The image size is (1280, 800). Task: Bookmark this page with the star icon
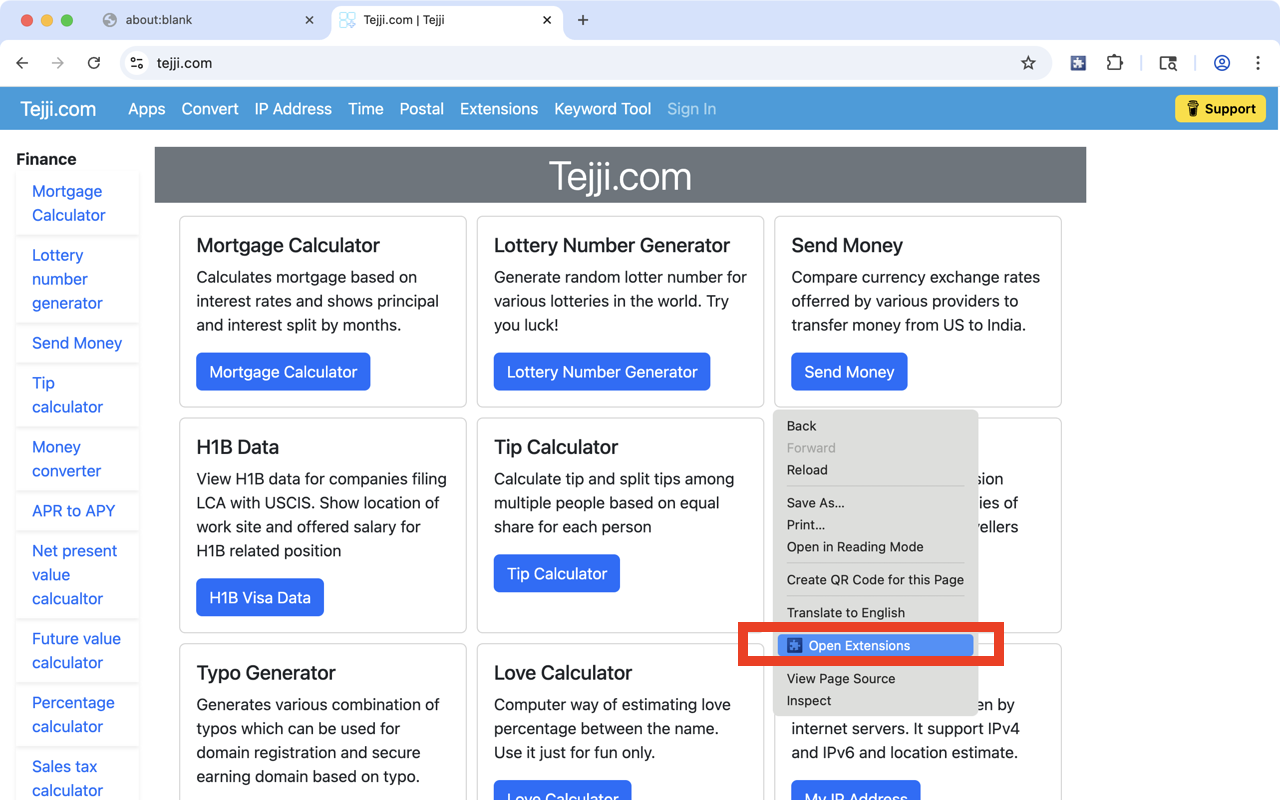[x=1028, y=63]
